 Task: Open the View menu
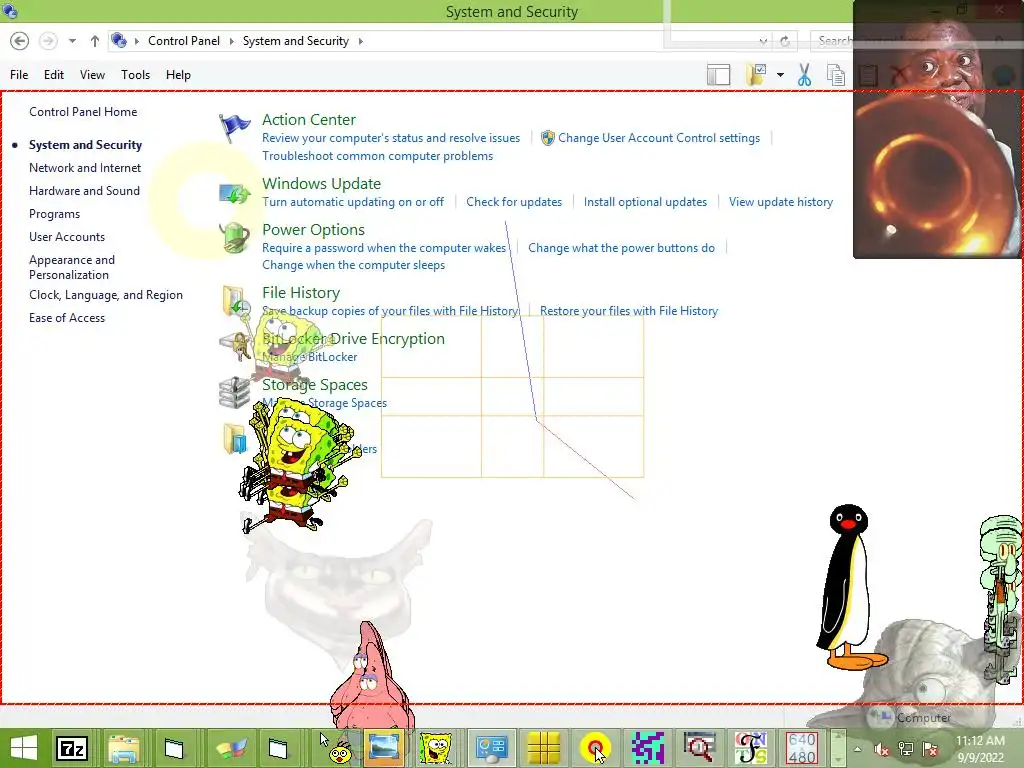pos(92,75)
